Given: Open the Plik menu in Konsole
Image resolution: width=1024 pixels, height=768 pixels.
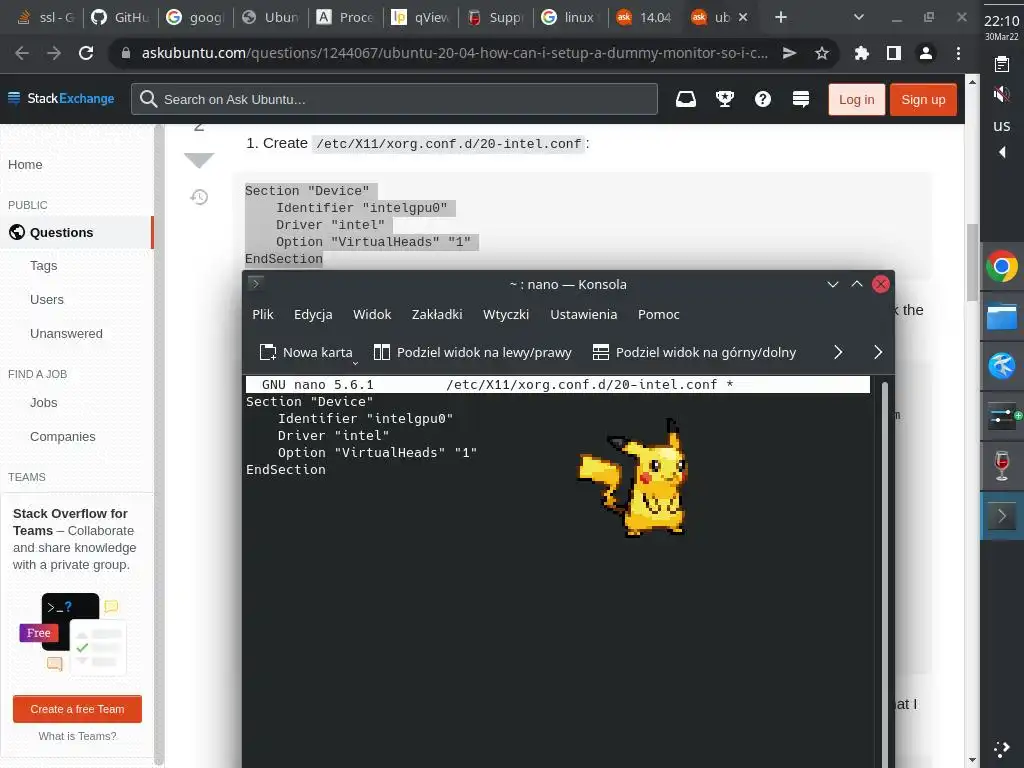Looking at the screenshot, I should 263,314.
